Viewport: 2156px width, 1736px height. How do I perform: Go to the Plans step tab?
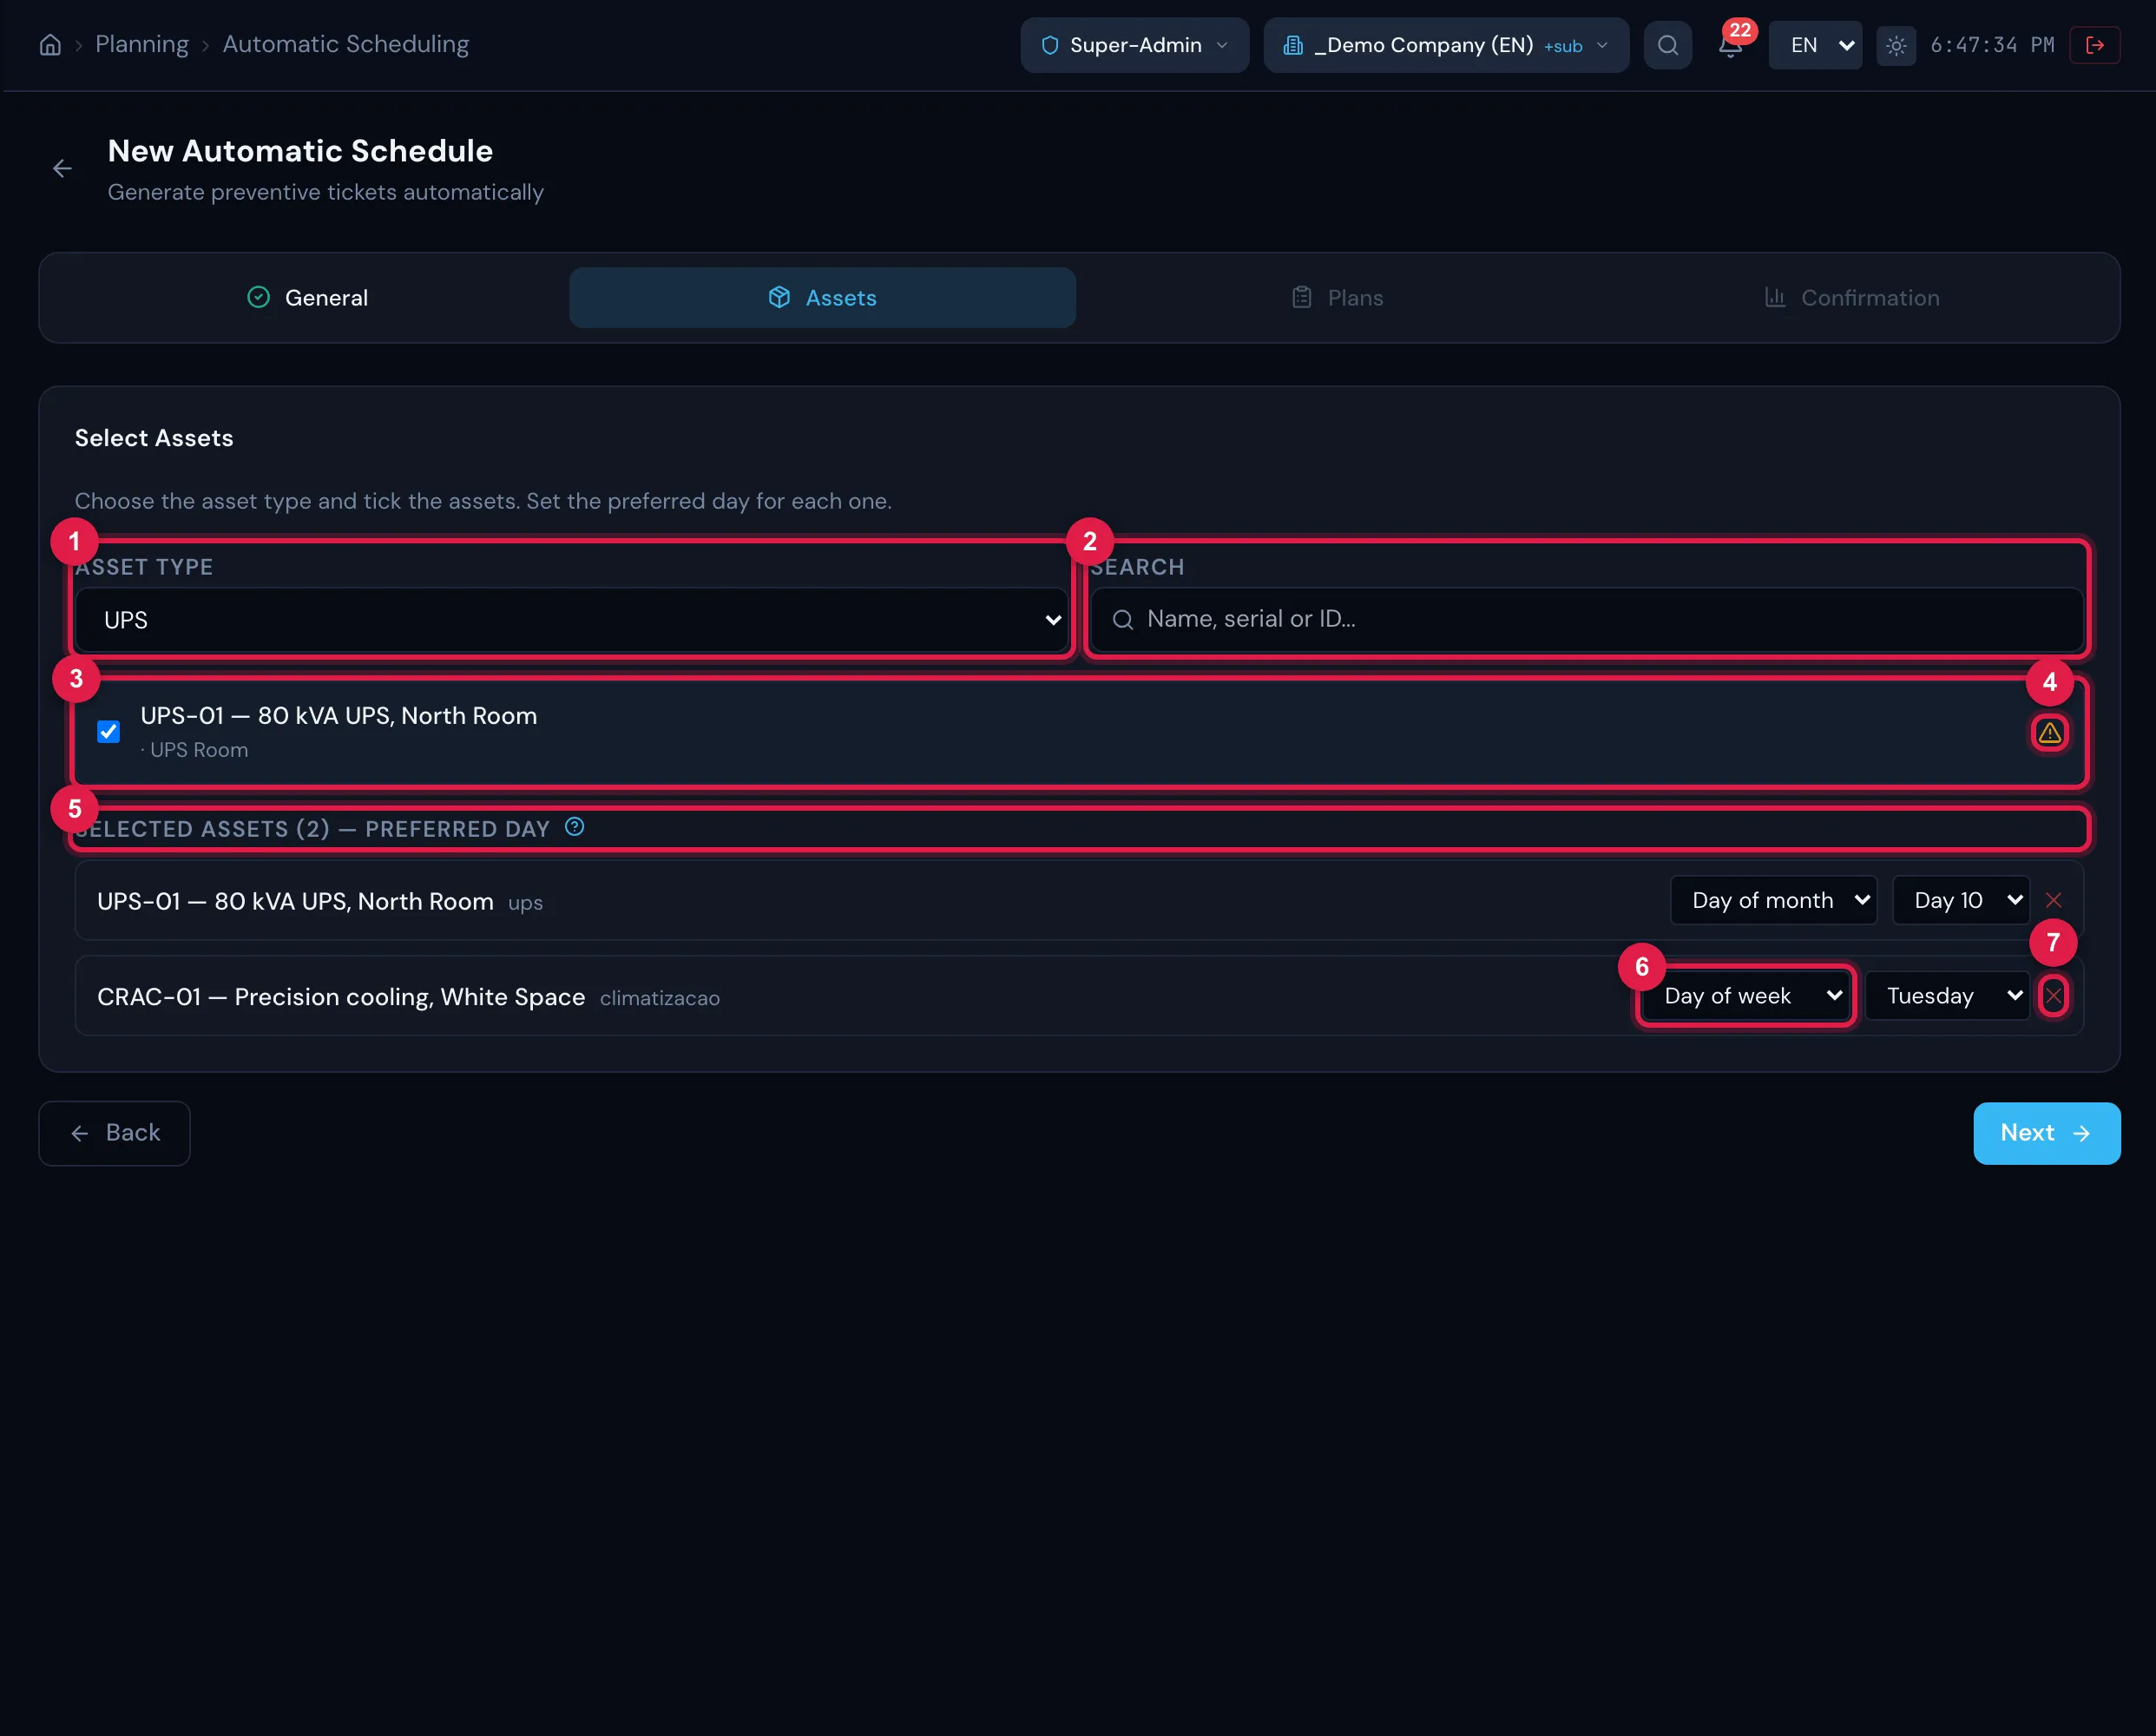1337,298
